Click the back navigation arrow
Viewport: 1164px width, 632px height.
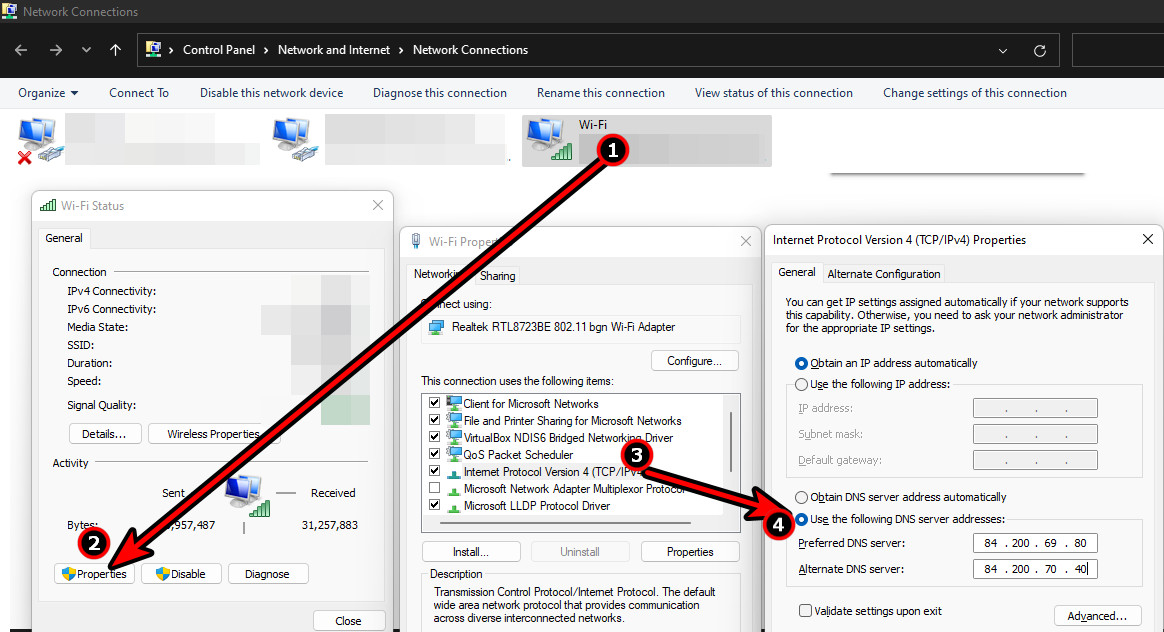point(21,49)
